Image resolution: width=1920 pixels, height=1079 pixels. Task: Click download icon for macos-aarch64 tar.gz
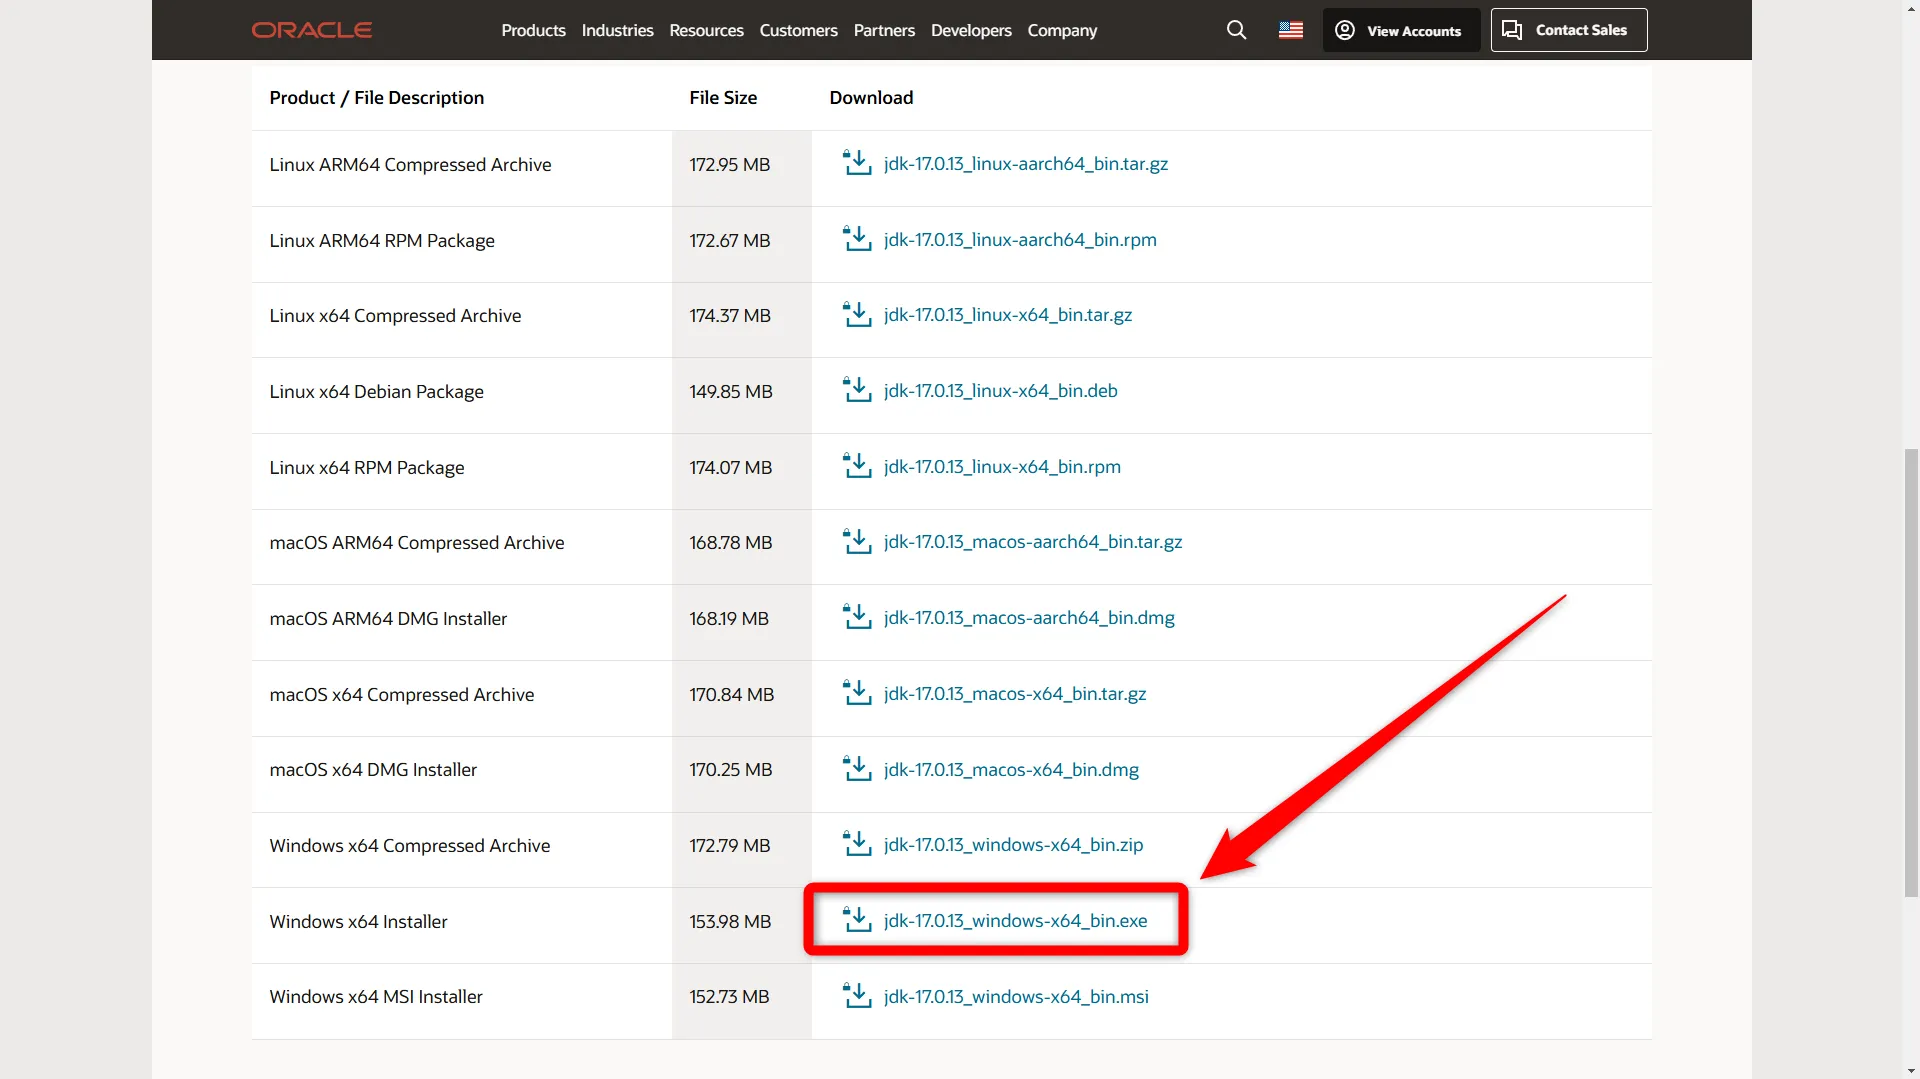857,541
